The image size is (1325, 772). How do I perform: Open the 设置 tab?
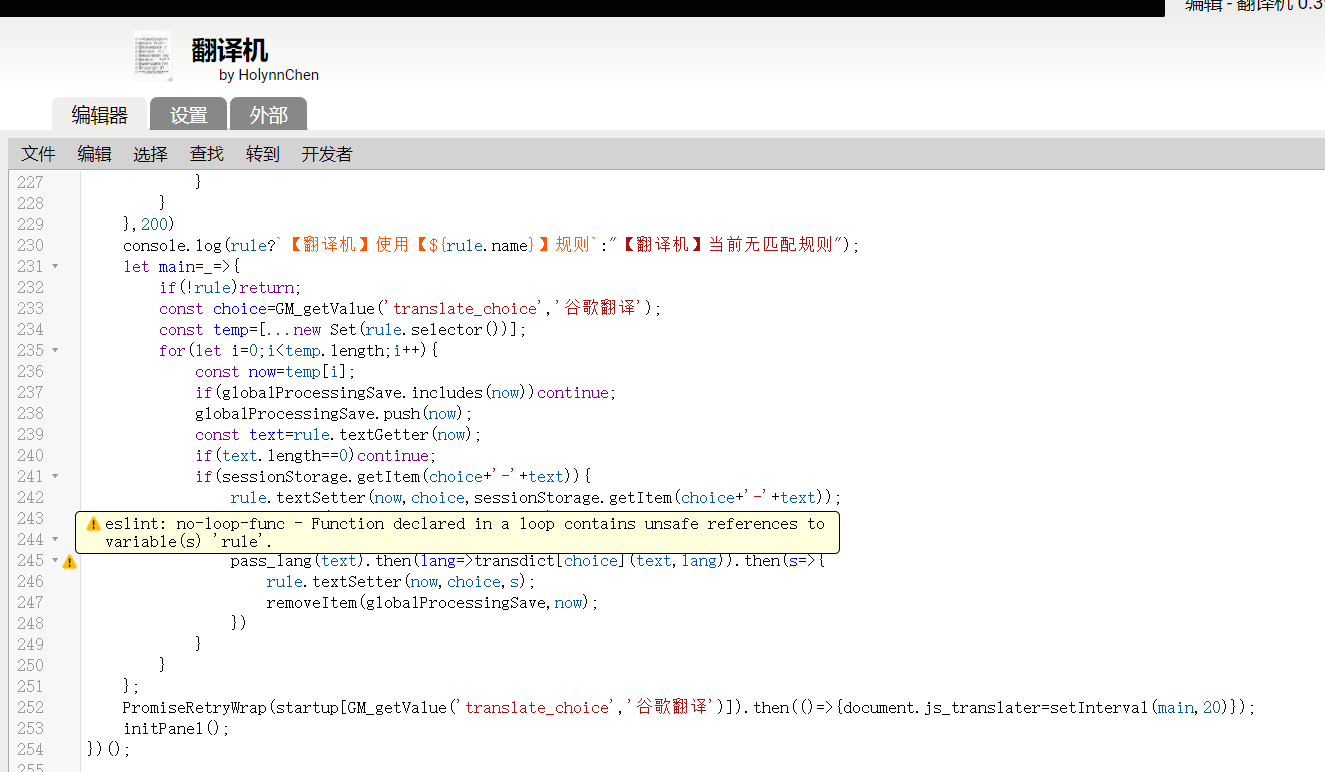point(188,115)
